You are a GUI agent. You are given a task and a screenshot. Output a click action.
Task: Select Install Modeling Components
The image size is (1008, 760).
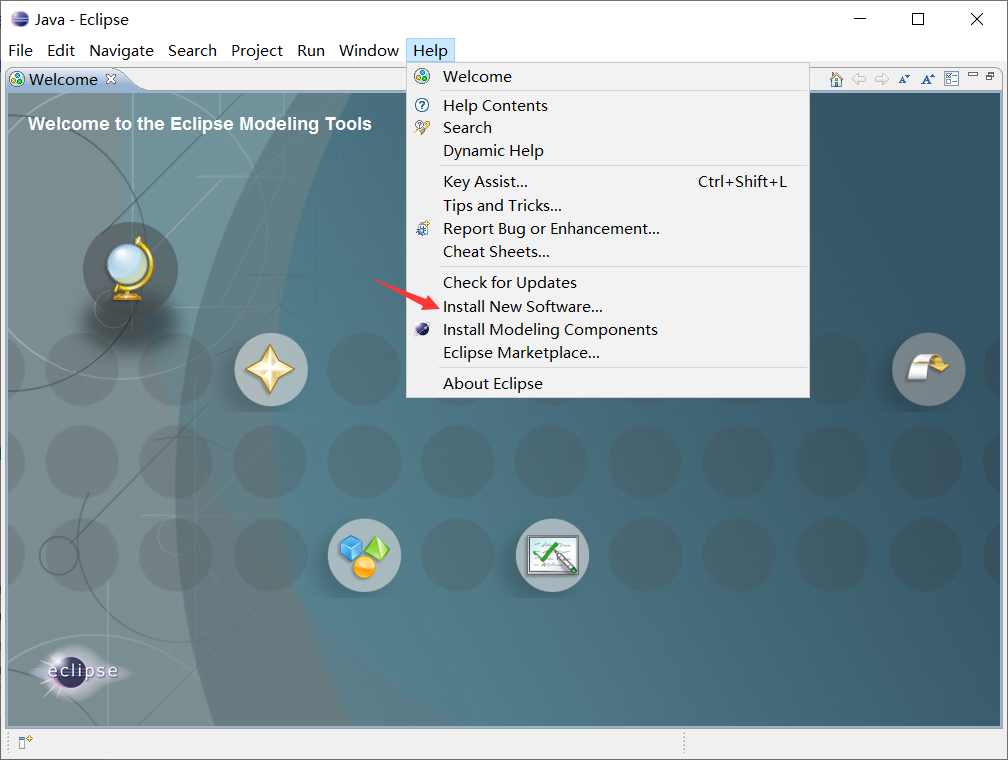608,330
